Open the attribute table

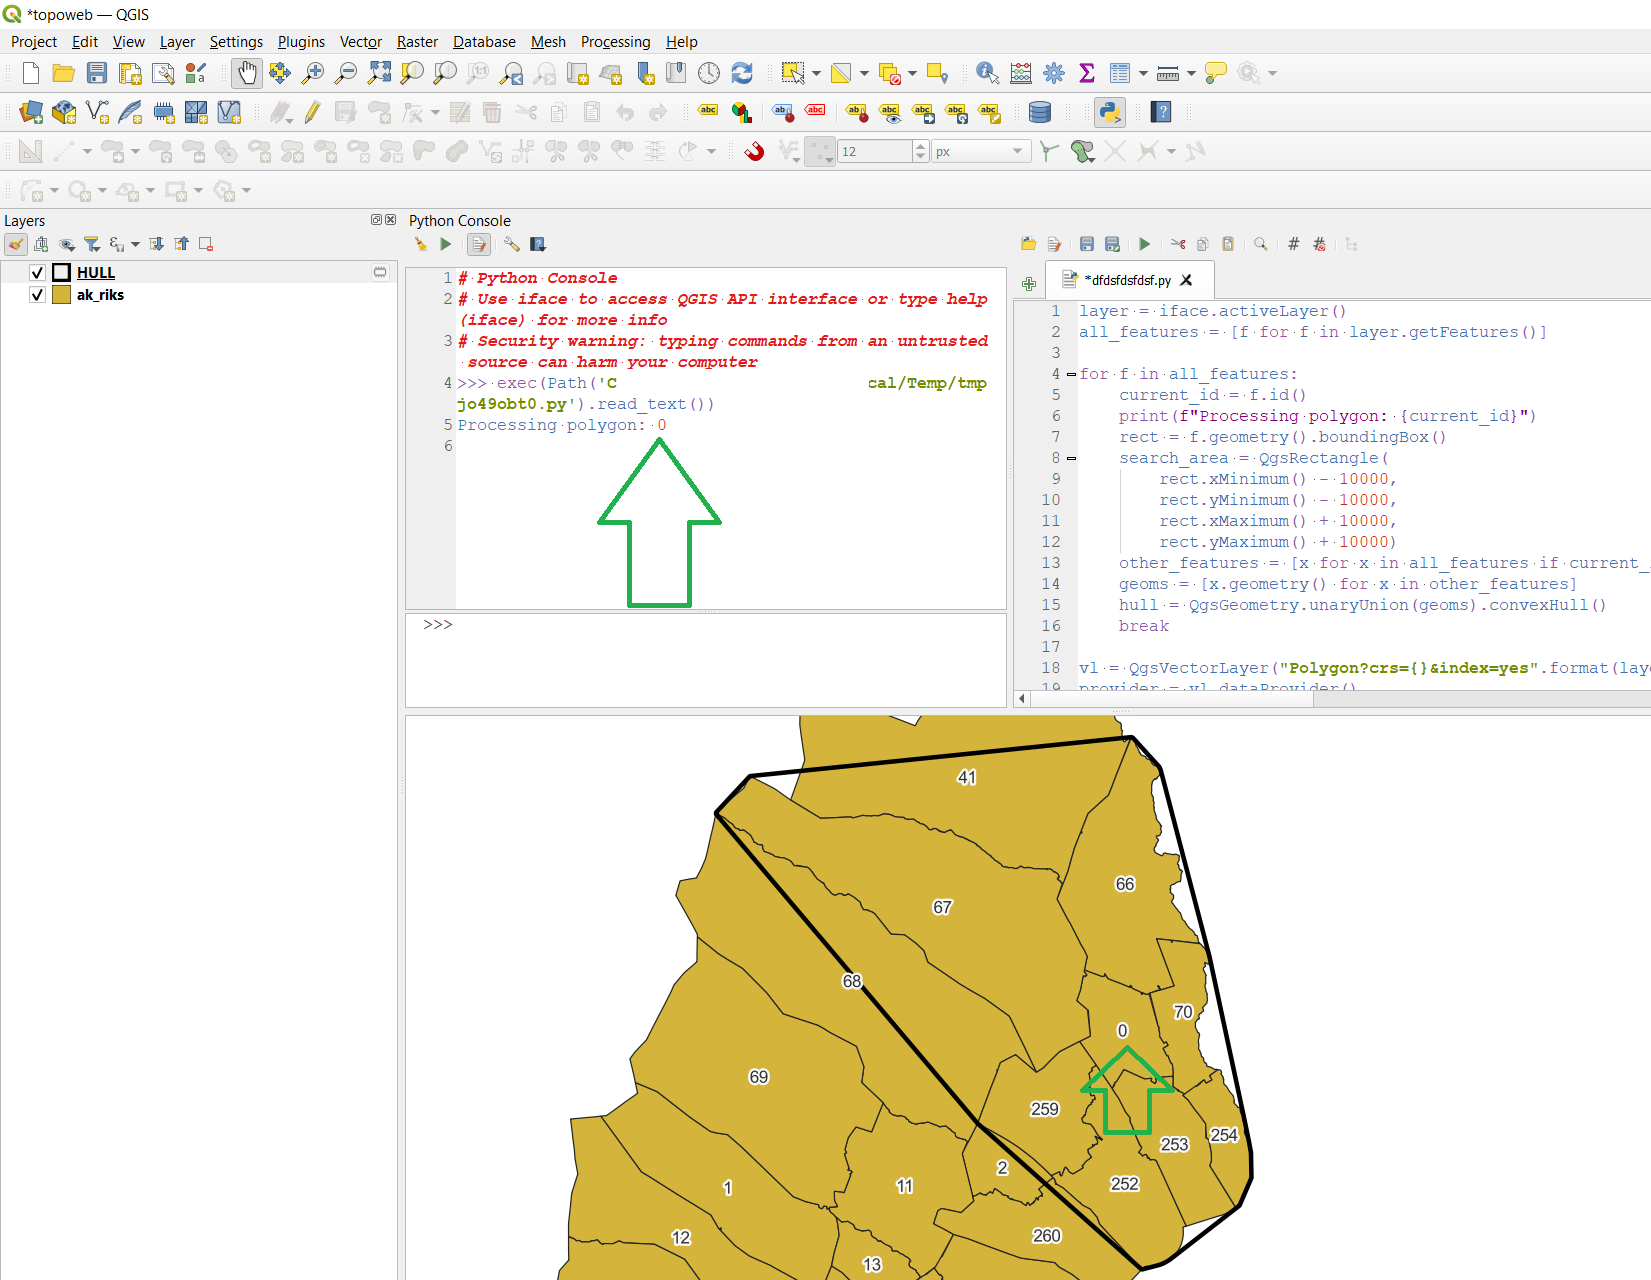(x=1120, y=73)
